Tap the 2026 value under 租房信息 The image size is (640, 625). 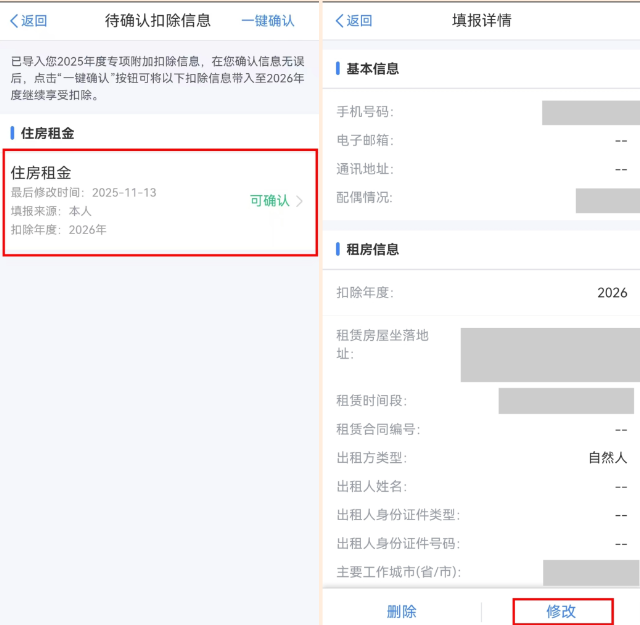point(611,293)
